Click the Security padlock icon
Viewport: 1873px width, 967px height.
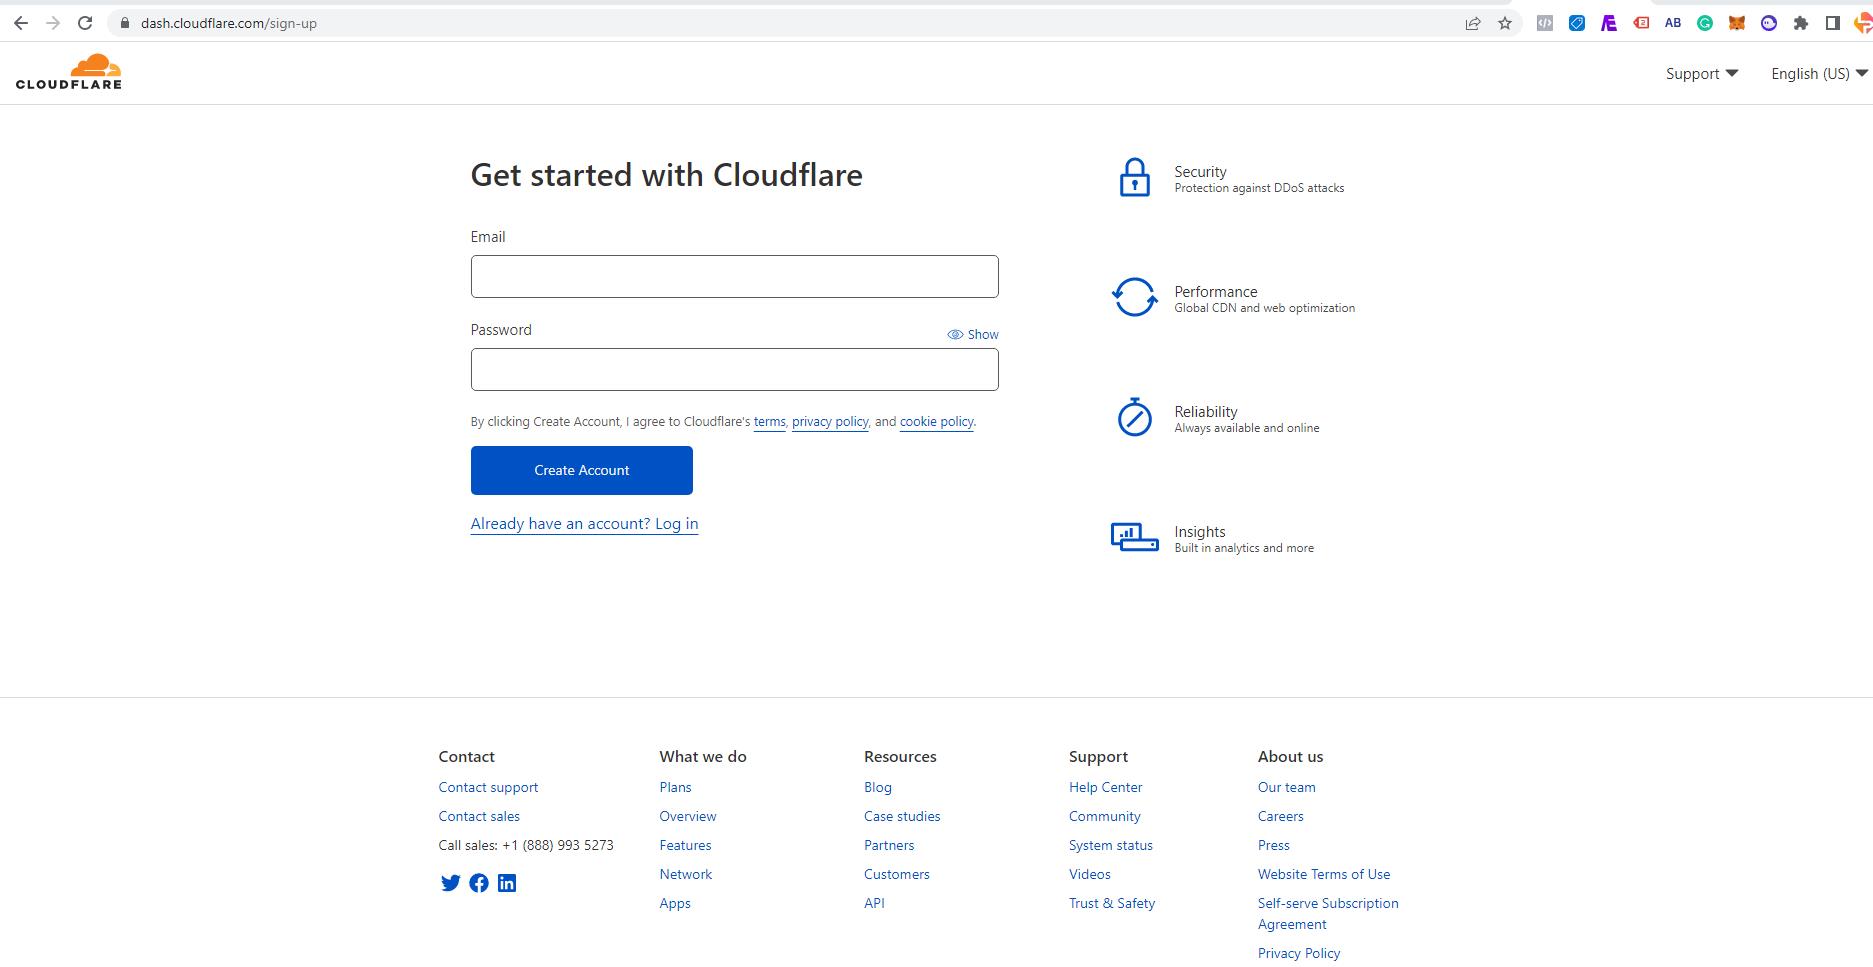coord(1134,177)
